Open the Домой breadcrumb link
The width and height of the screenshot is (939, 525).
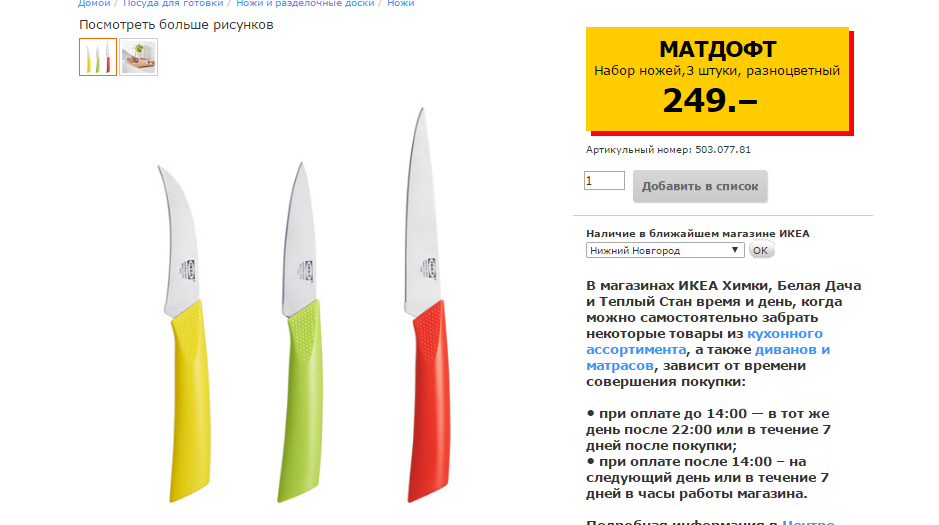(x=94, y=4)
